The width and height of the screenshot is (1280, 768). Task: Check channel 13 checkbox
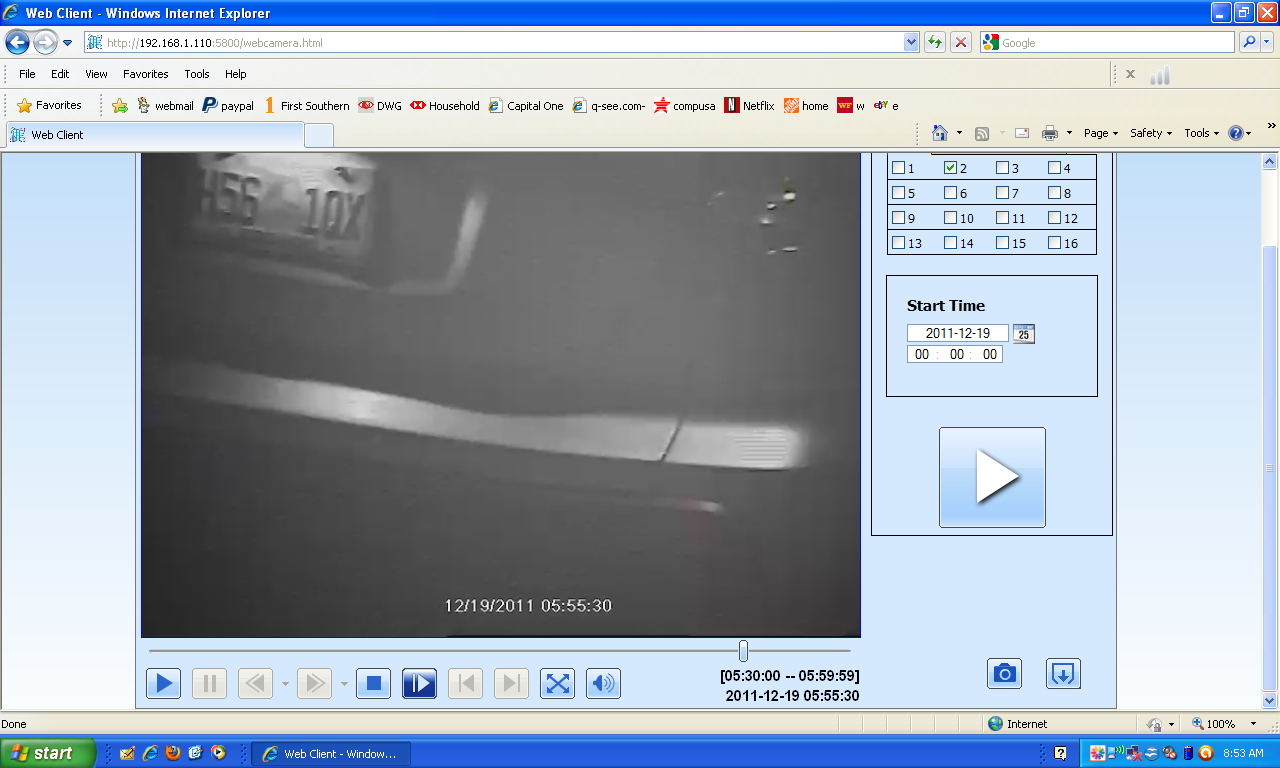(898, 243)
